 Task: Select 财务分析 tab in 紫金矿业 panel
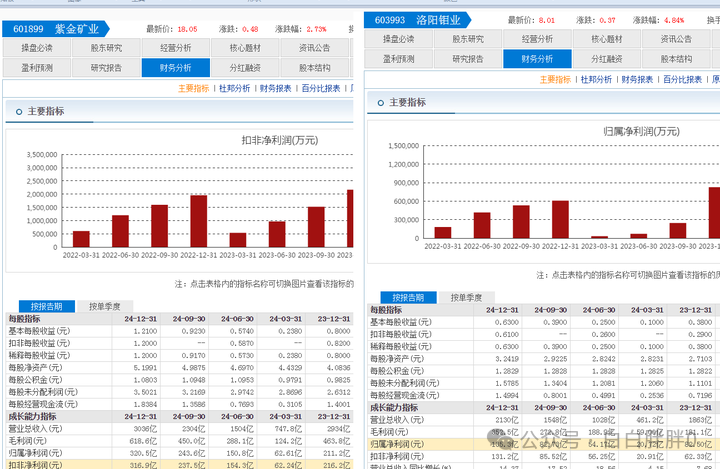[175, 68]
